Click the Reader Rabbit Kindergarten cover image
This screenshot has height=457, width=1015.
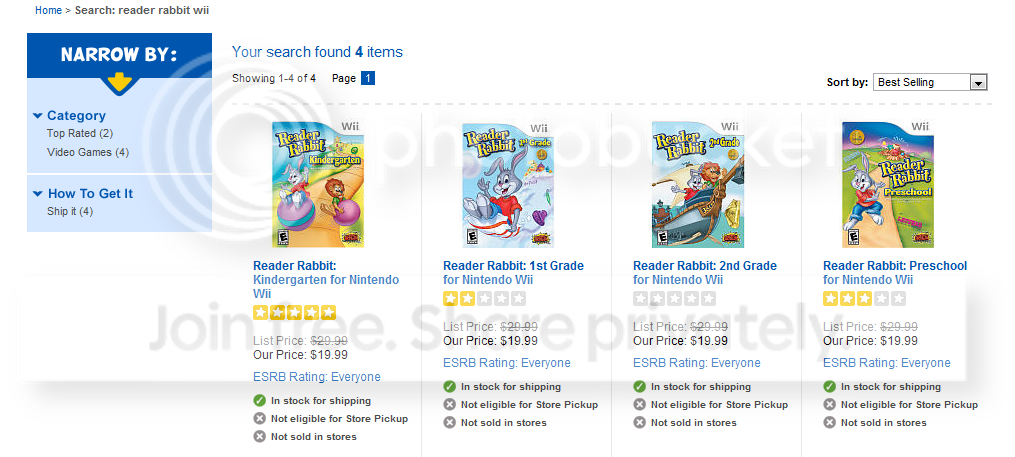pos(317,185)
